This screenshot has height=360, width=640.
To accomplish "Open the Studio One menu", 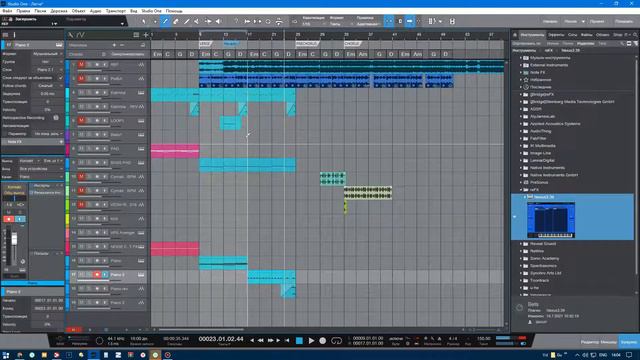I will (151, 11).
